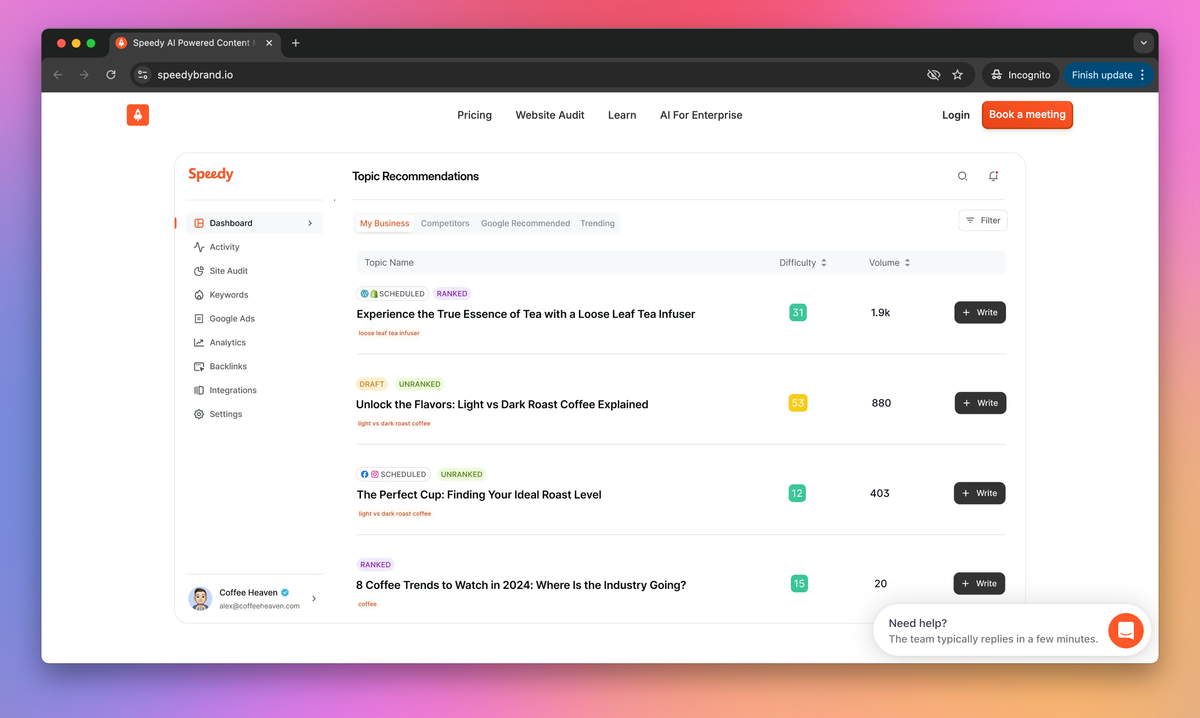The height and width of the screenshot is (718, 1200).
Task: Open the Filter dropdown button
Action: (x=983, y=220)
